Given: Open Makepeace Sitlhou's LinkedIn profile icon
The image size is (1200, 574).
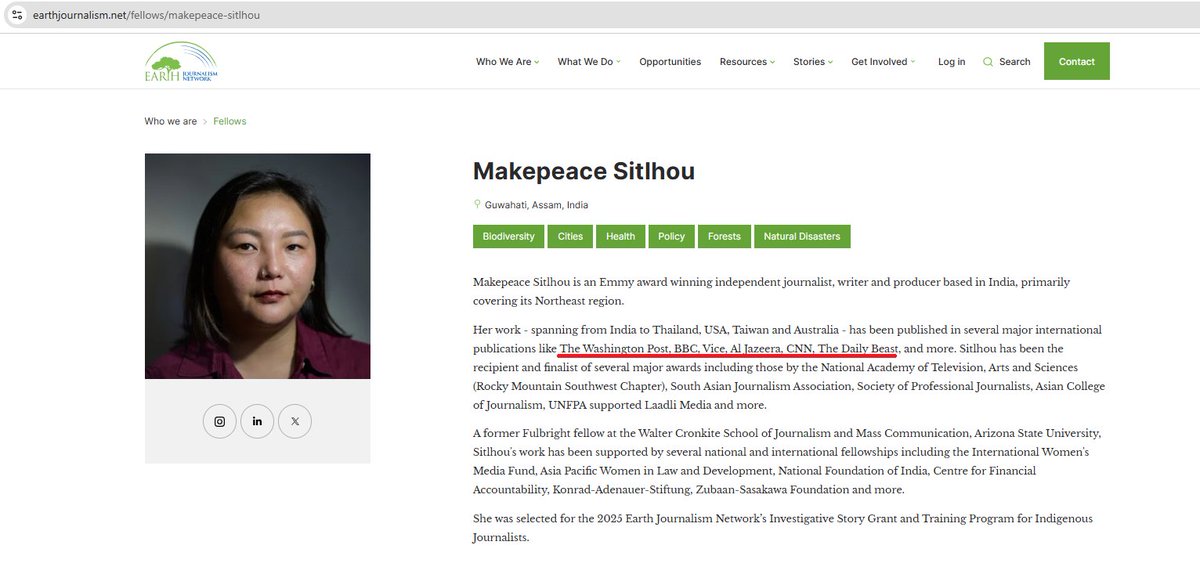Looking at the screenshot, I should pos(257,421).
